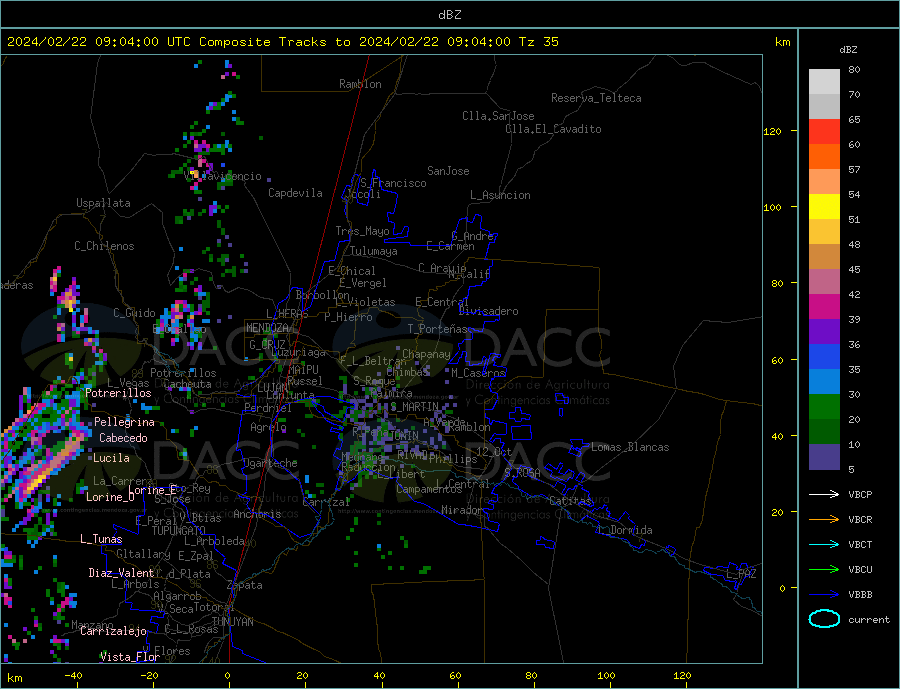Click the 100 km mark on the horizontal axis
900x689 pixels.
click(606, 675)
